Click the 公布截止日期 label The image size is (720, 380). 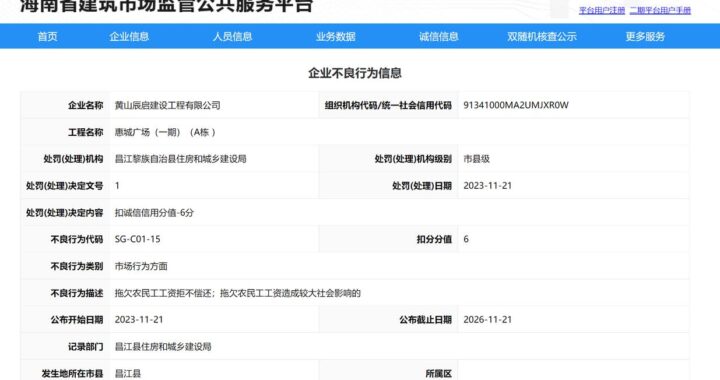(425, 320)
